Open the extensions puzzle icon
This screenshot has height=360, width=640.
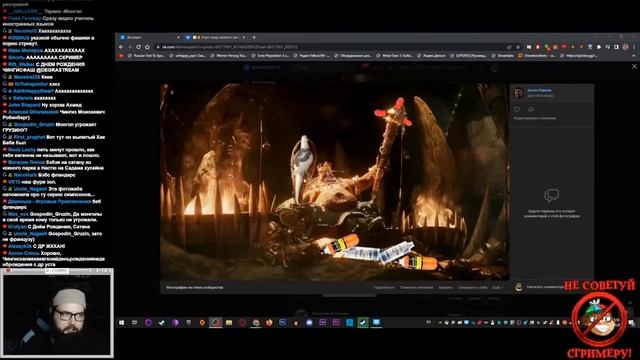click(599, 47)
